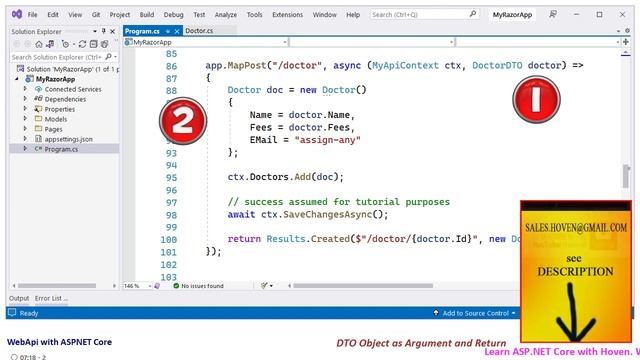Click the MyRazorApp solution name button
Image resolution: width=640 pixels, height=360 pixels.
click(x=512, y=15)
